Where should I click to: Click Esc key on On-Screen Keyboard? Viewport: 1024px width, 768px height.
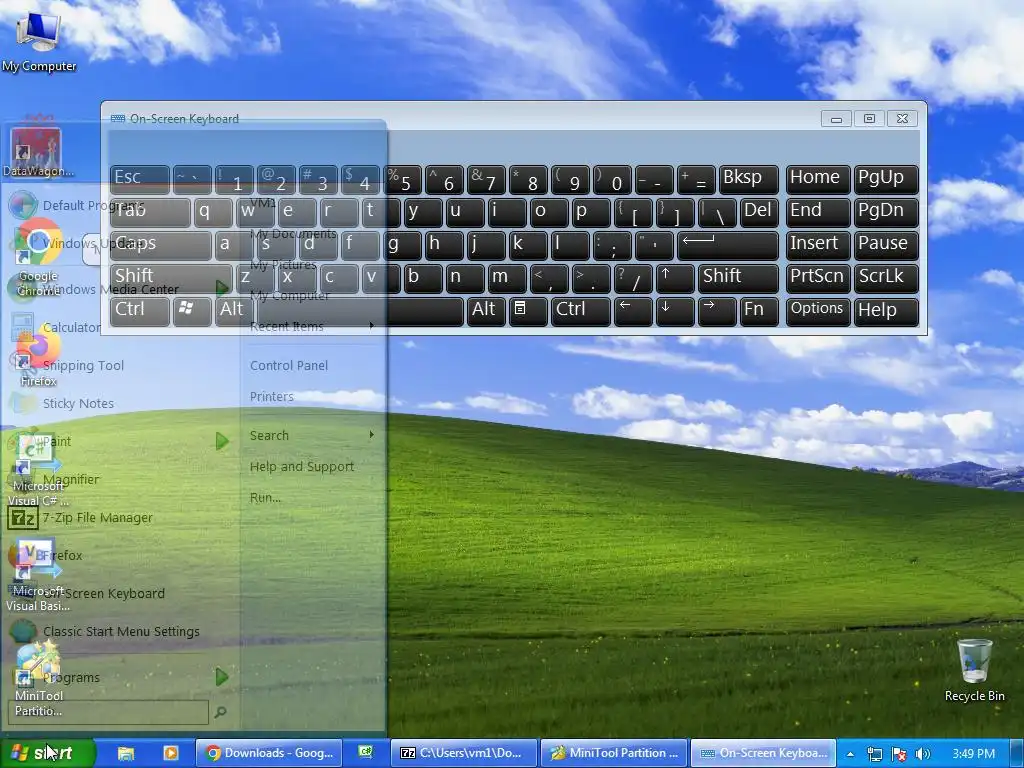[x=140, y=179]
